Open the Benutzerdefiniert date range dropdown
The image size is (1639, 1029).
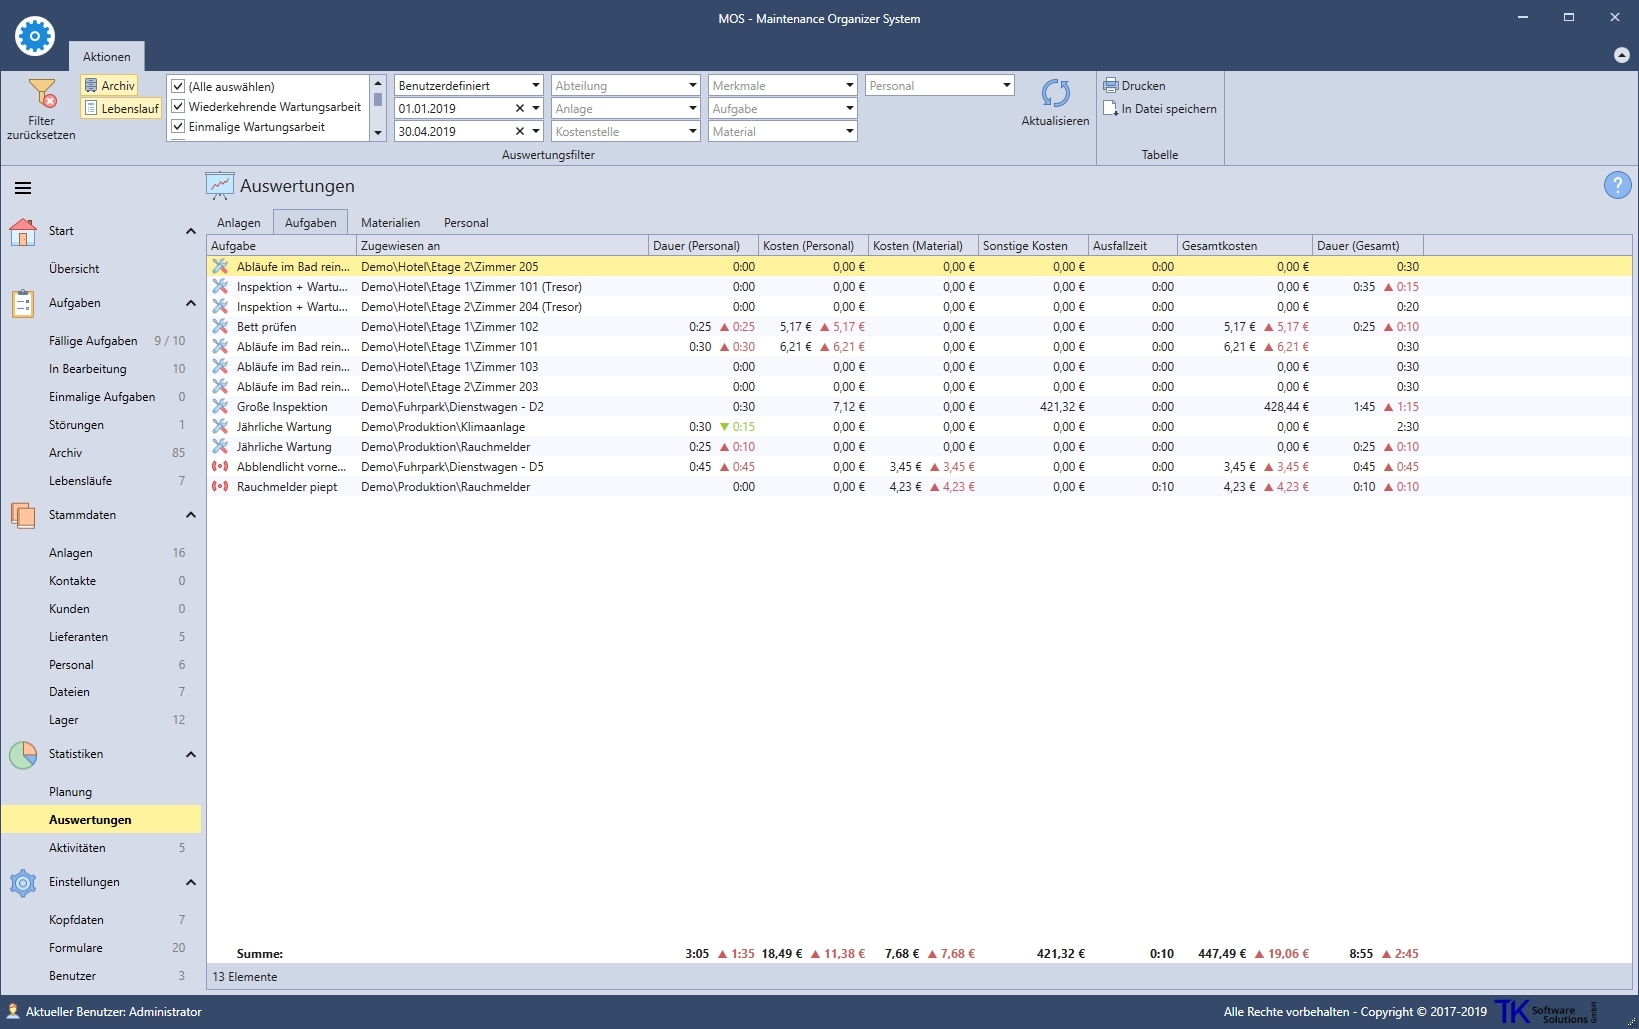[468, 86]
